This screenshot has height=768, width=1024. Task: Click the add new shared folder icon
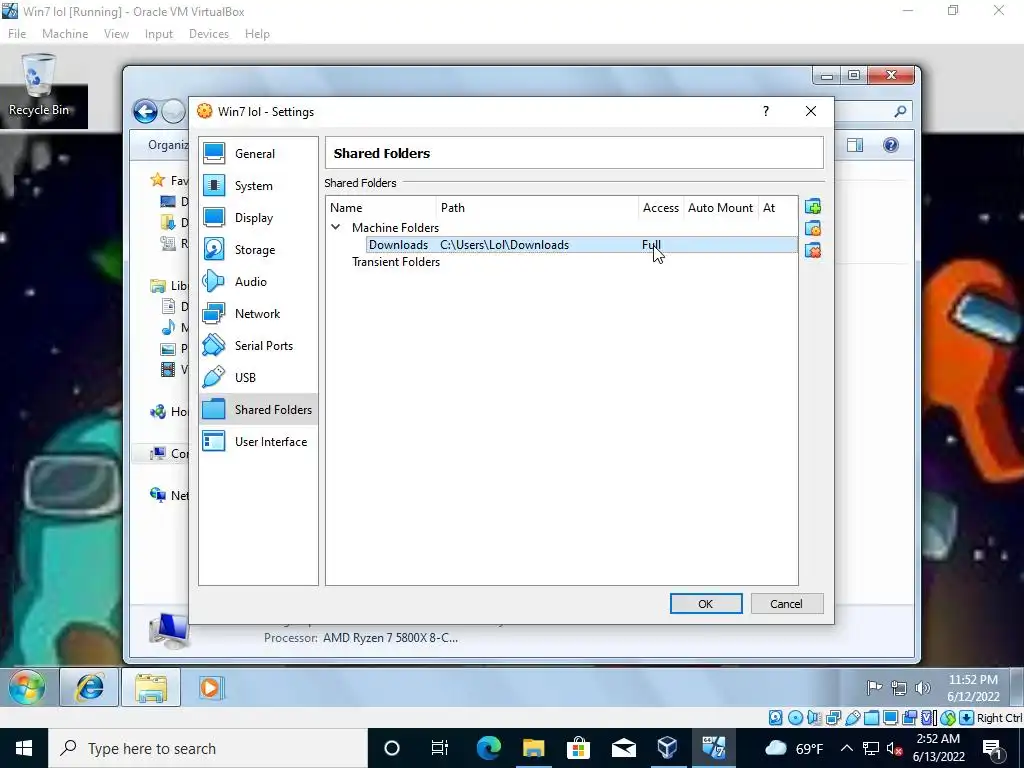pos(812,207)
